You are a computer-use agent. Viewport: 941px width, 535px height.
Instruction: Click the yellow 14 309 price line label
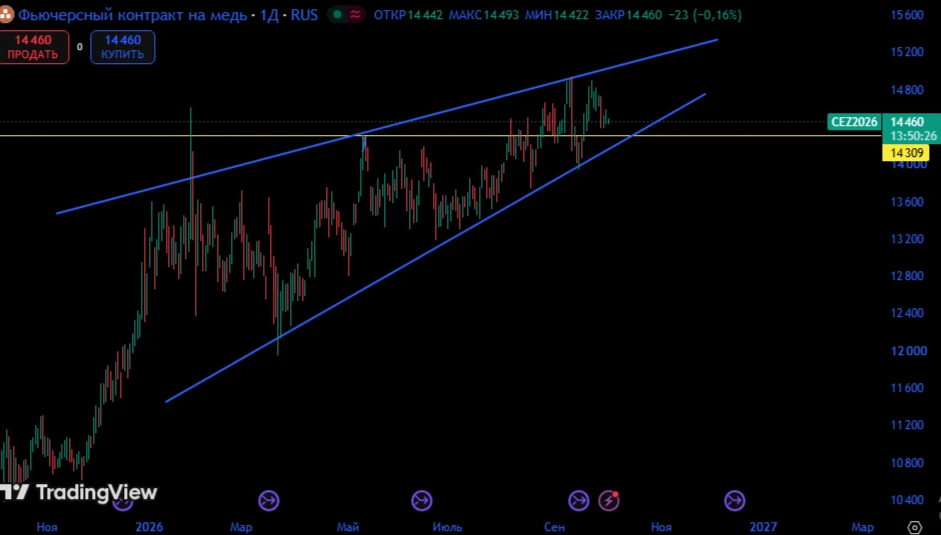[906, 153]
